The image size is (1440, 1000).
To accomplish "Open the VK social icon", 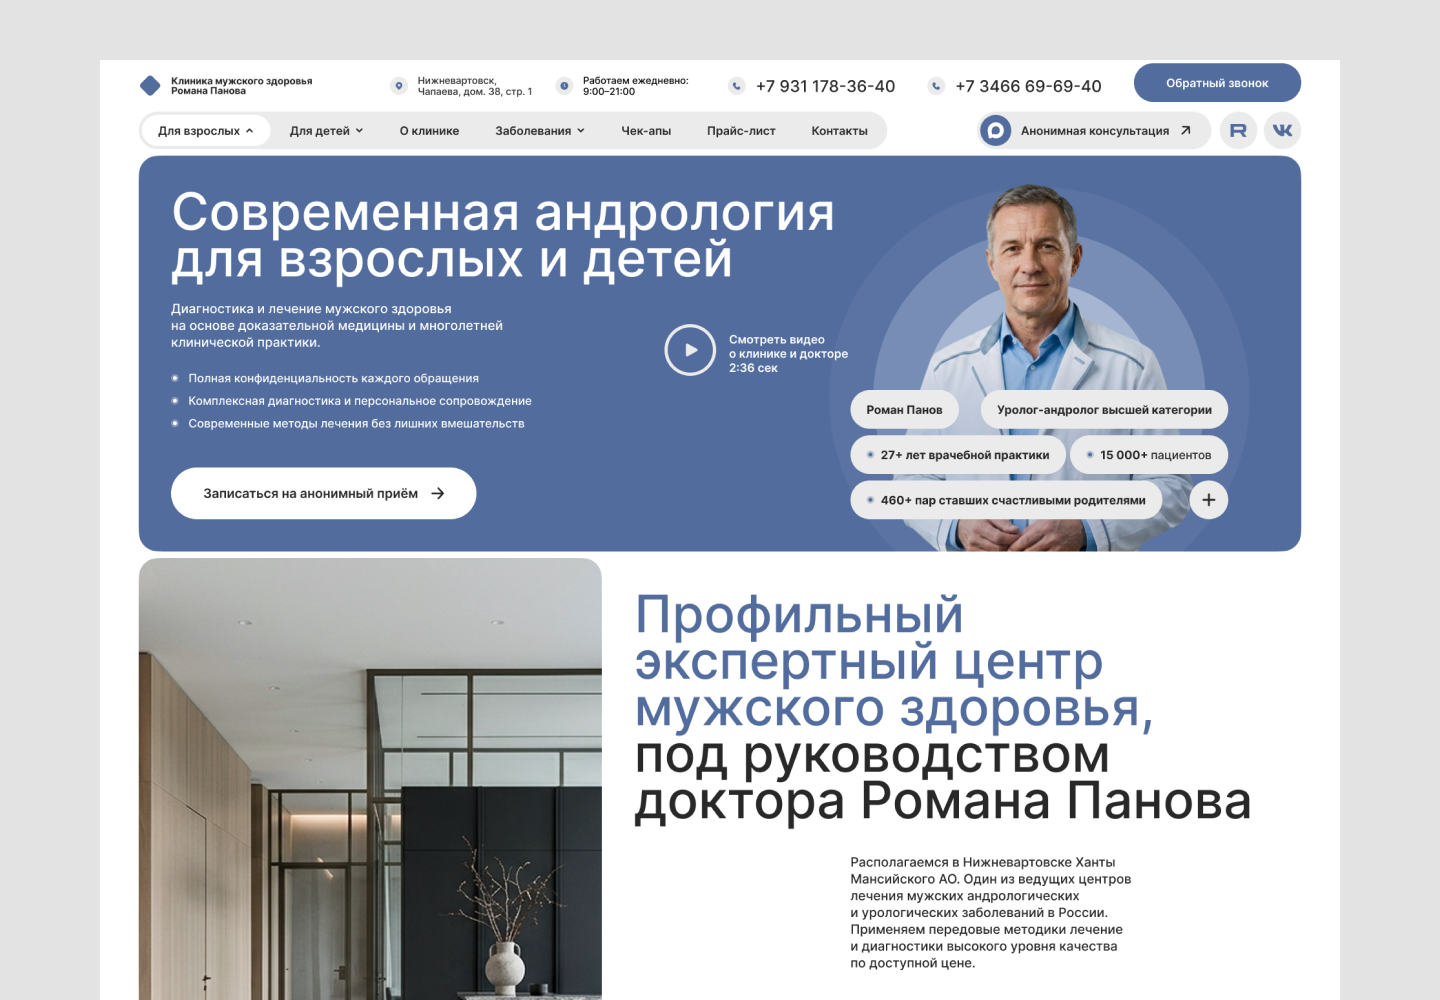I will click(1283, 130).
